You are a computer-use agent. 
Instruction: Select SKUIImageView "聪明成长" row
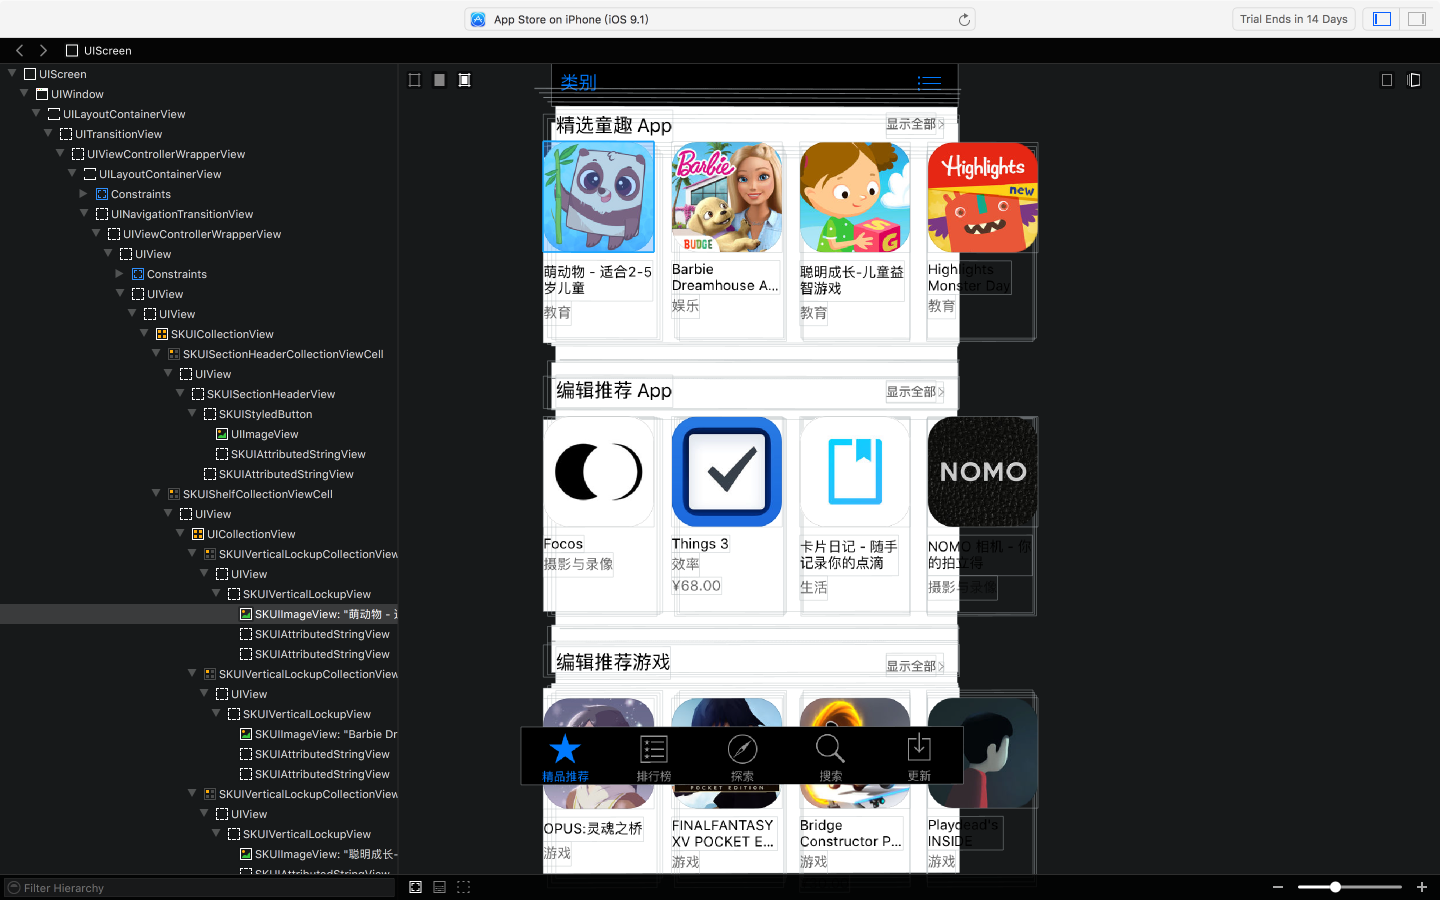[x=199, y=854]
